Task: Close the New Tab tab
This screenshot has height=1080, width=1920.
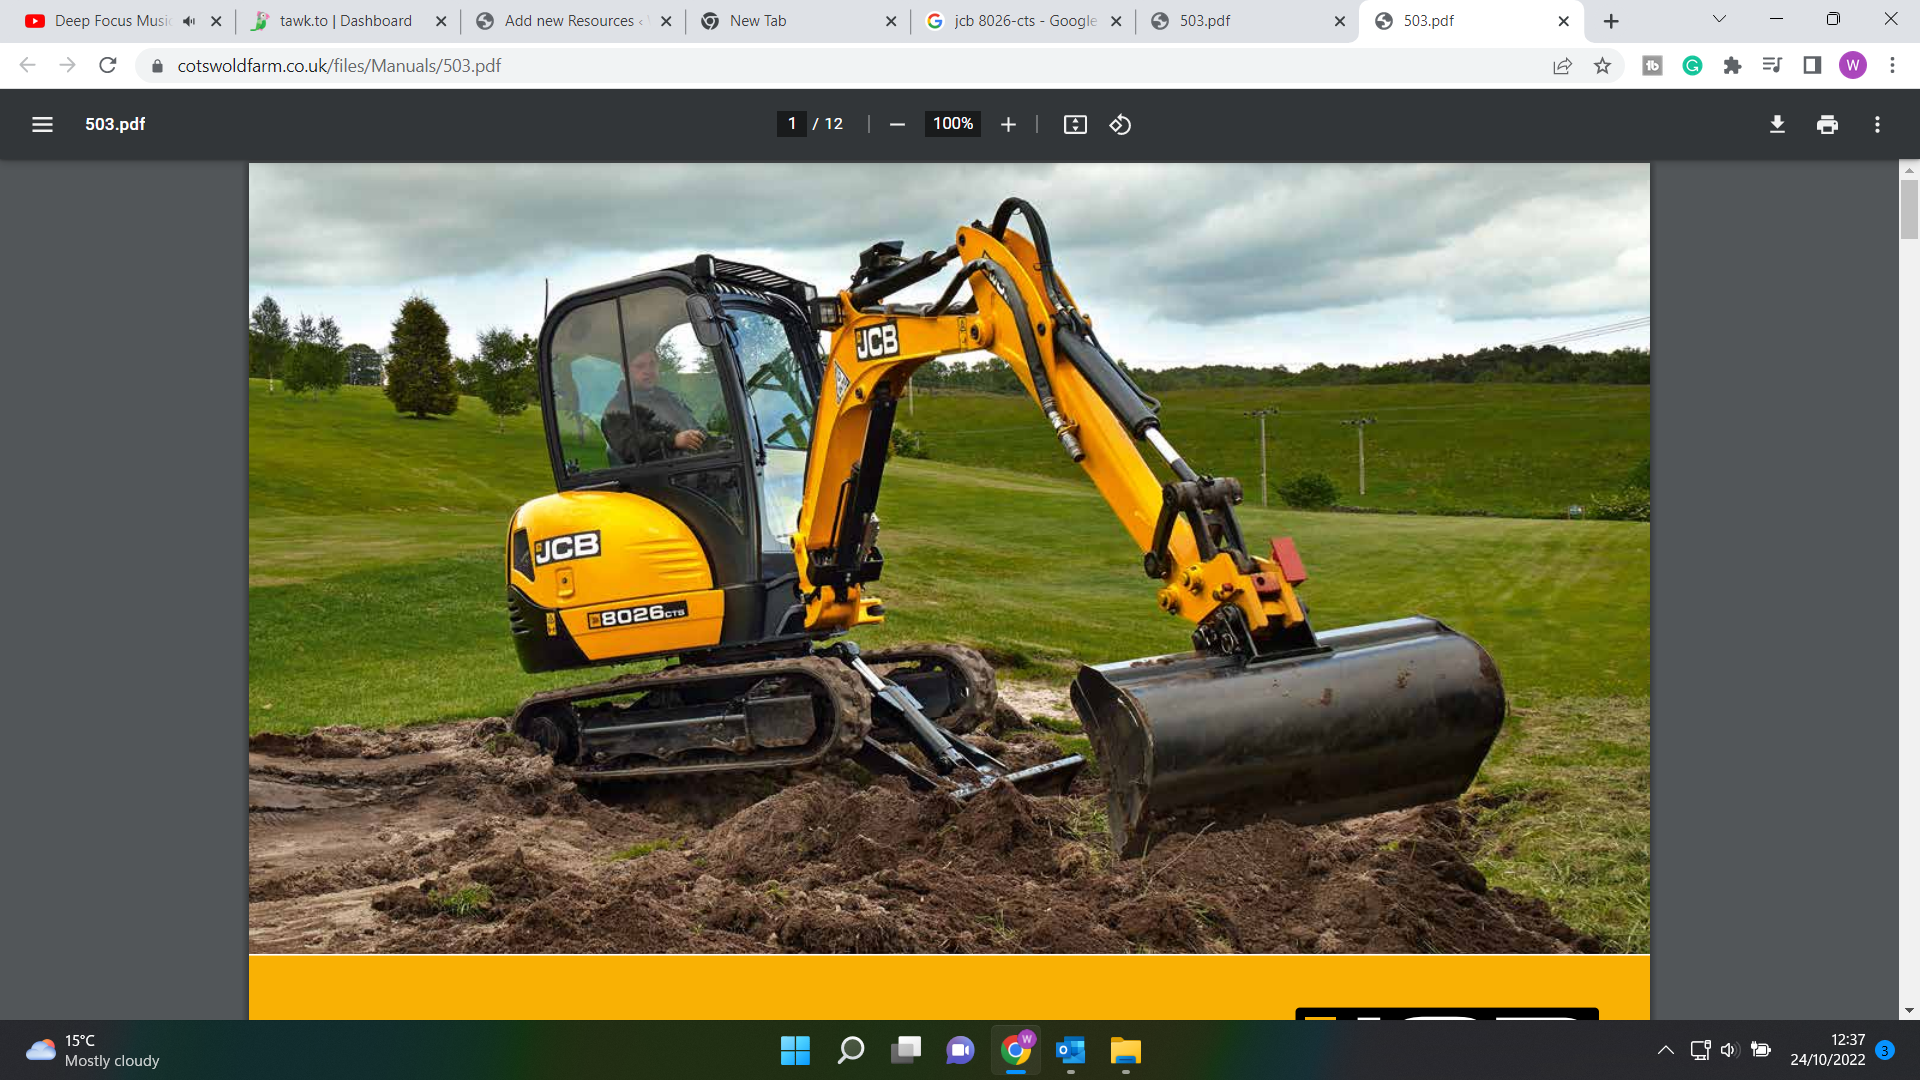Action: point(891,21)
